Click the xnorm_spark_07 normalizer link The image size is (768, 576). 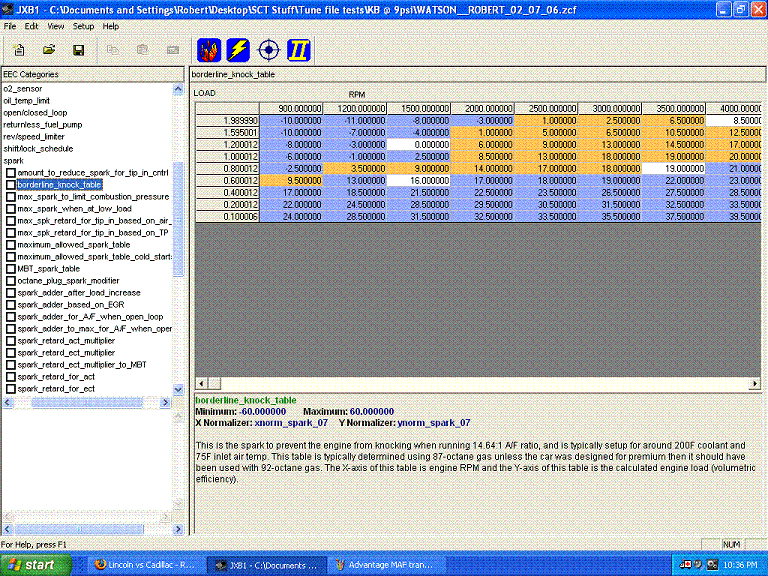291,423
